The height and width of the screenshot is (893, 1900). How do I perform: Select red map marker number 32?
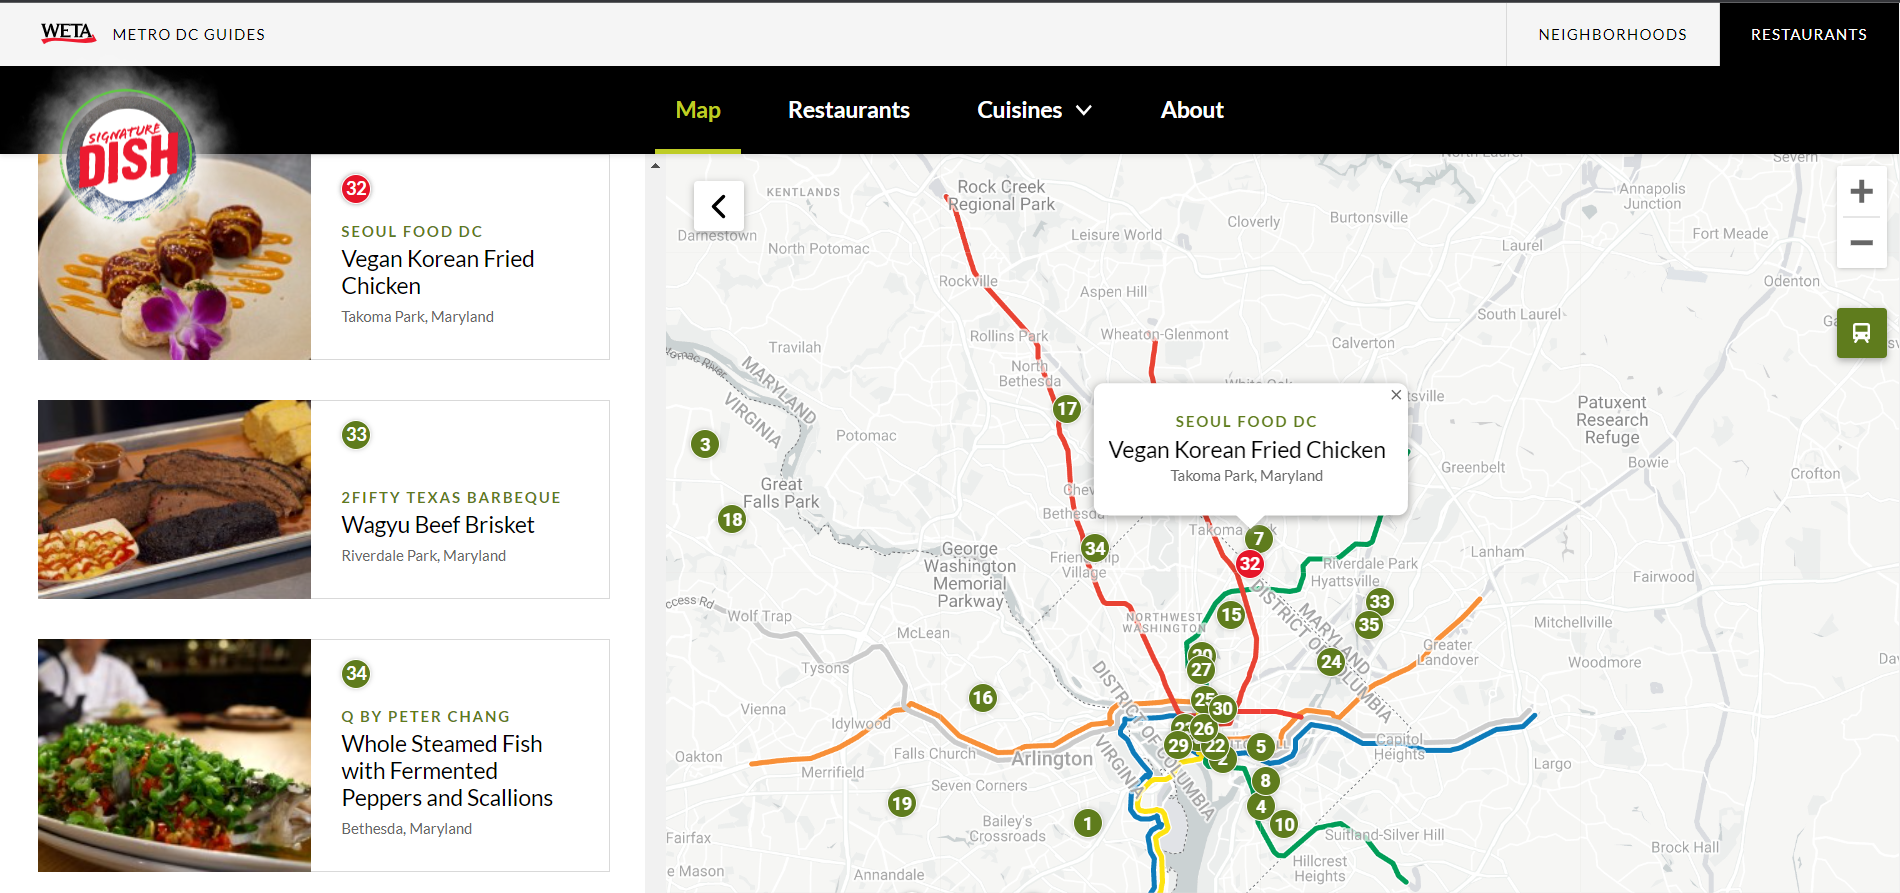[1249, 564]
